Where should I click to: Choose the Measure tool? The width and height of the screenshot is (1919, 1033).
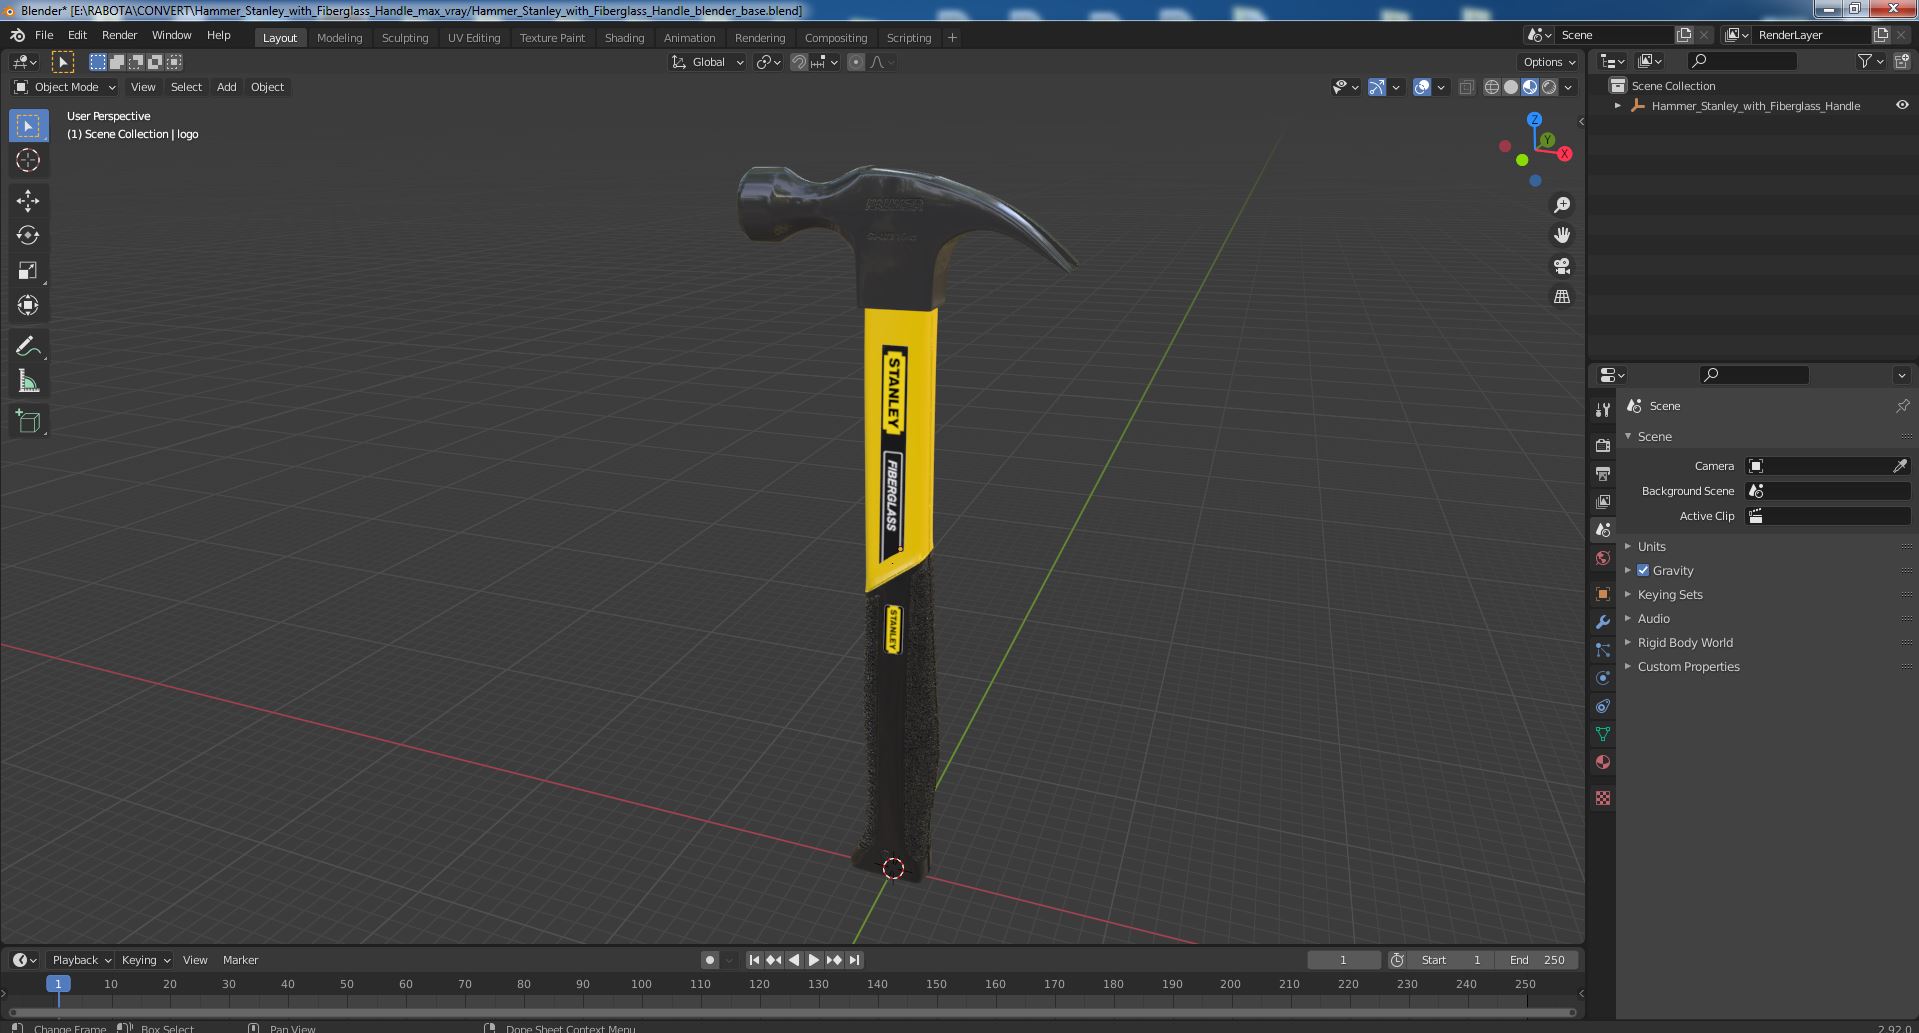(x=28, y=382)
